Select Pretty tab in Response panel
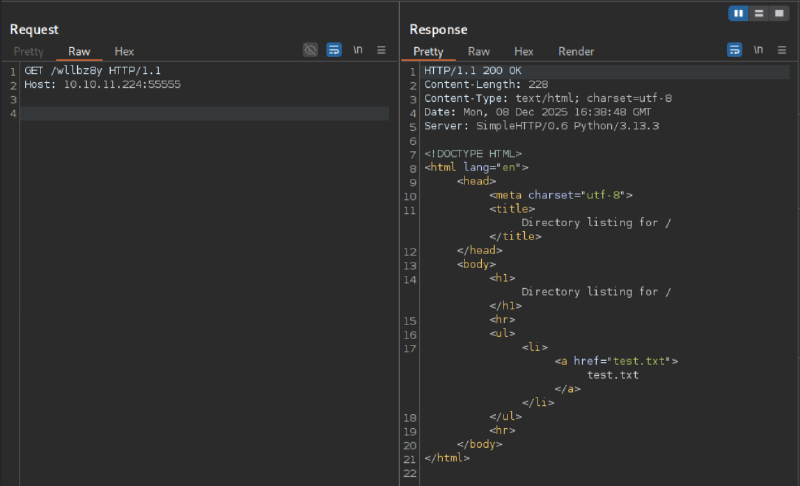 coord(428,51)
